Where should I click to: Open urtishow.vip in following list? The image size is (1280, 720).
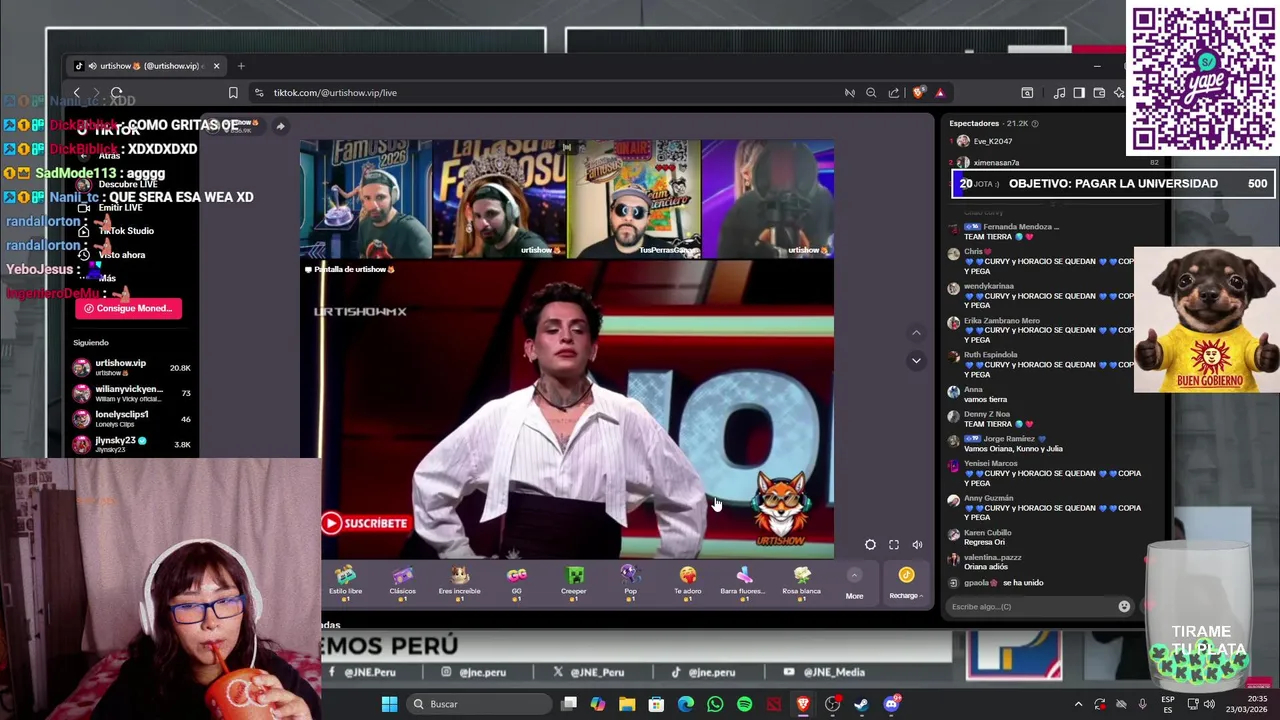click(131, 367)
